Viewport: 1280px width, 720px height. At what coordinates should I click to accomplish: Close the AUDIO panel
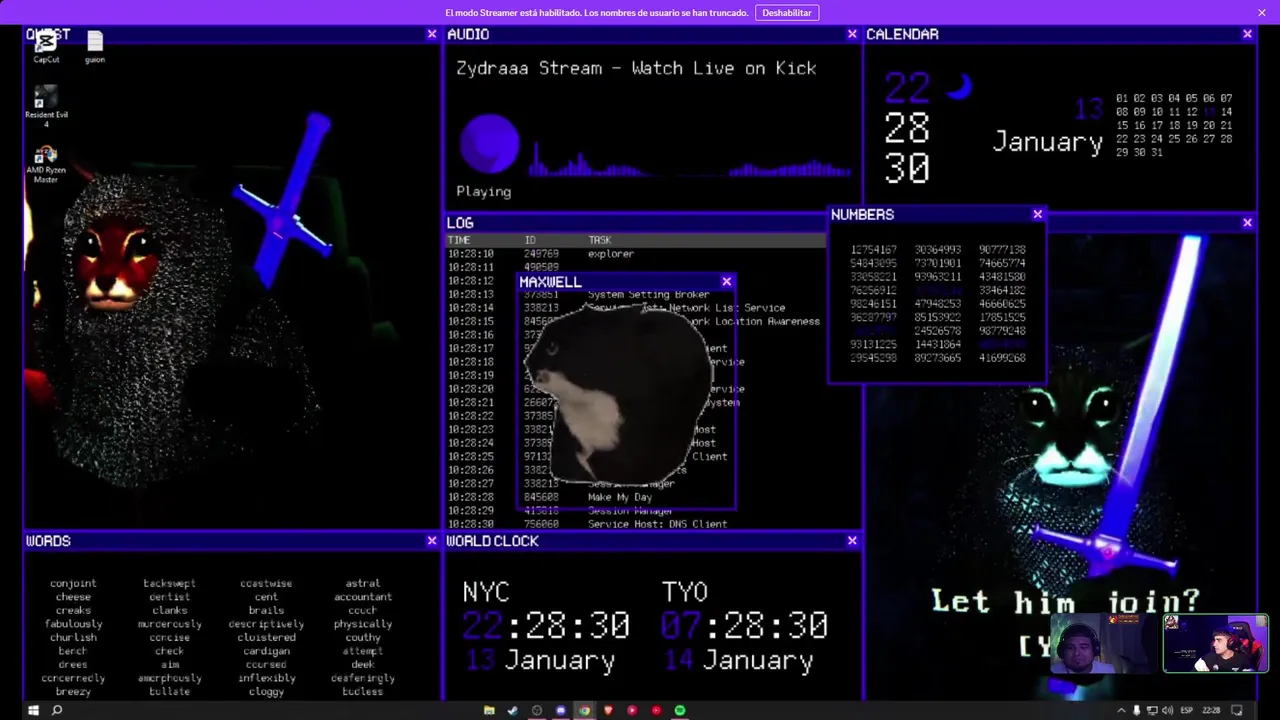pyautogui.click(x=852, y=34)
